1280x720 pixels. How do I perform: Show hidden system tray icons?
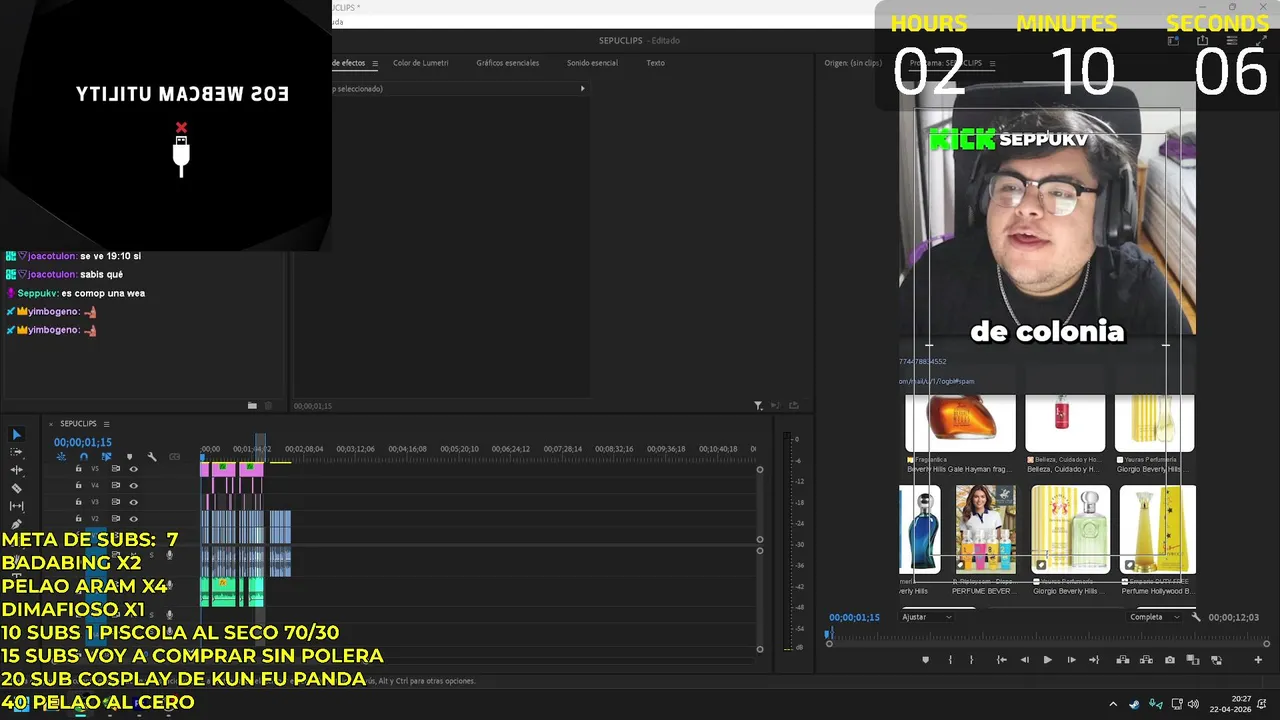coord(1113,704)
